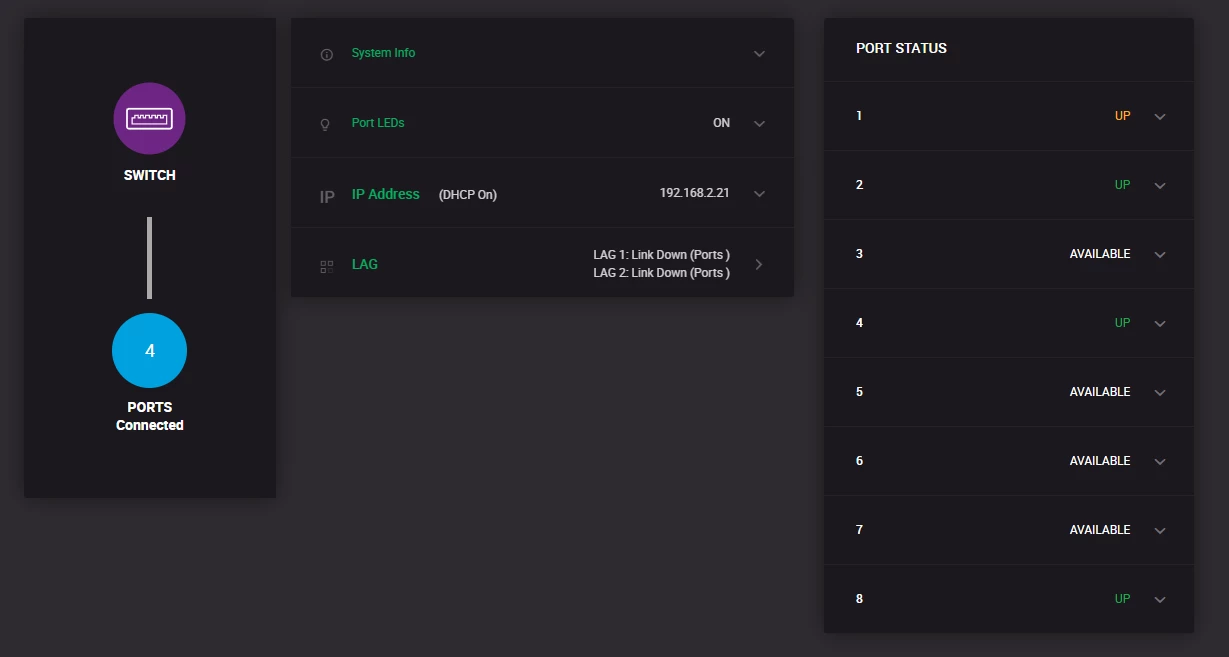The image size is (1229, 657).
Task: Expand the System Info section
Action: 759,54
